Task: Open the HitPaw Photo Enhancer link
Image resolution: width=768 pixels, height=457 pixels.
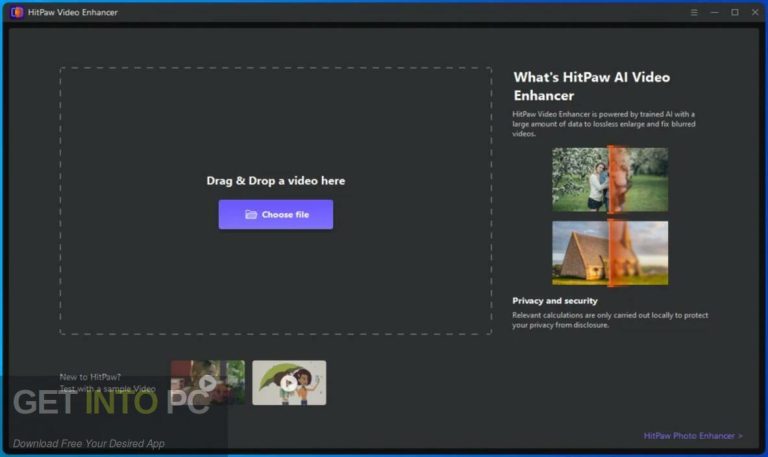Action: click(693, 436)
